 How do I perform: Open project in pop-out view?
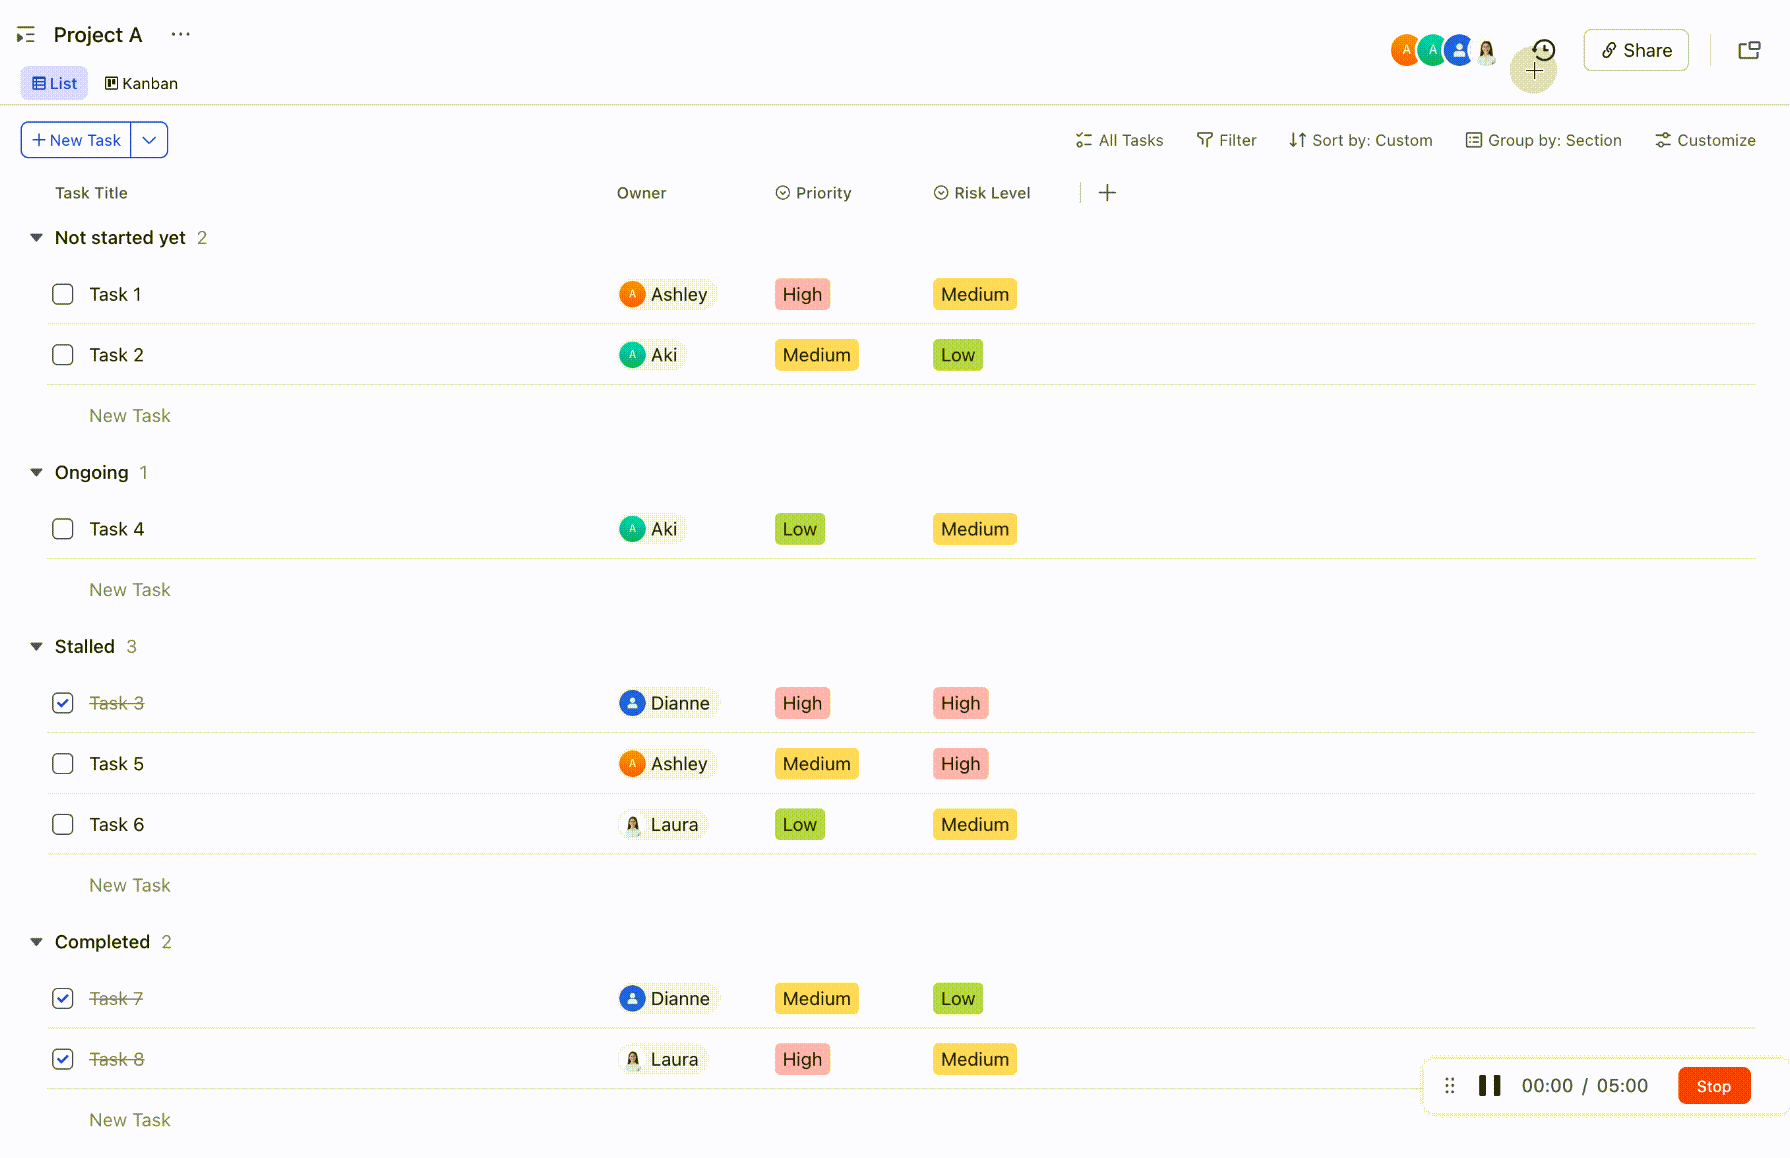1749,50
